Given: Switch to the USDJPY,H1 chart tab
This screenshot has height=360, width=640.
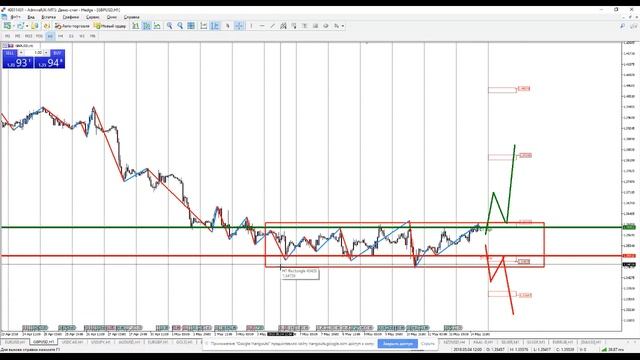Looking at the screenshot, I should pyautogui.click(x=101, y=342).
